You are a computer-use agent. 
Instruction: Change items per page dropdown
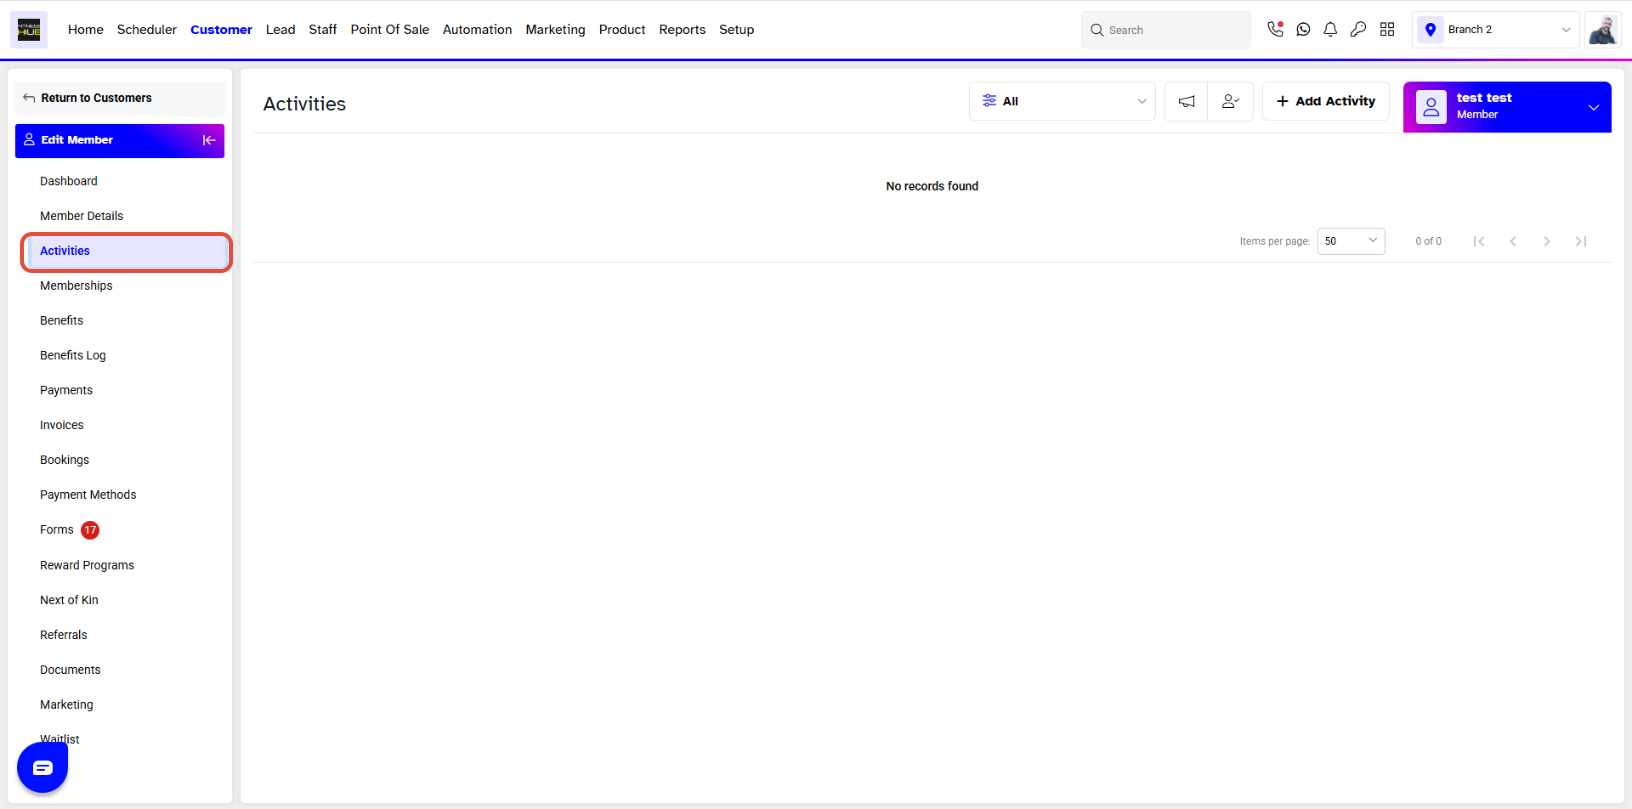point(1351,241)
